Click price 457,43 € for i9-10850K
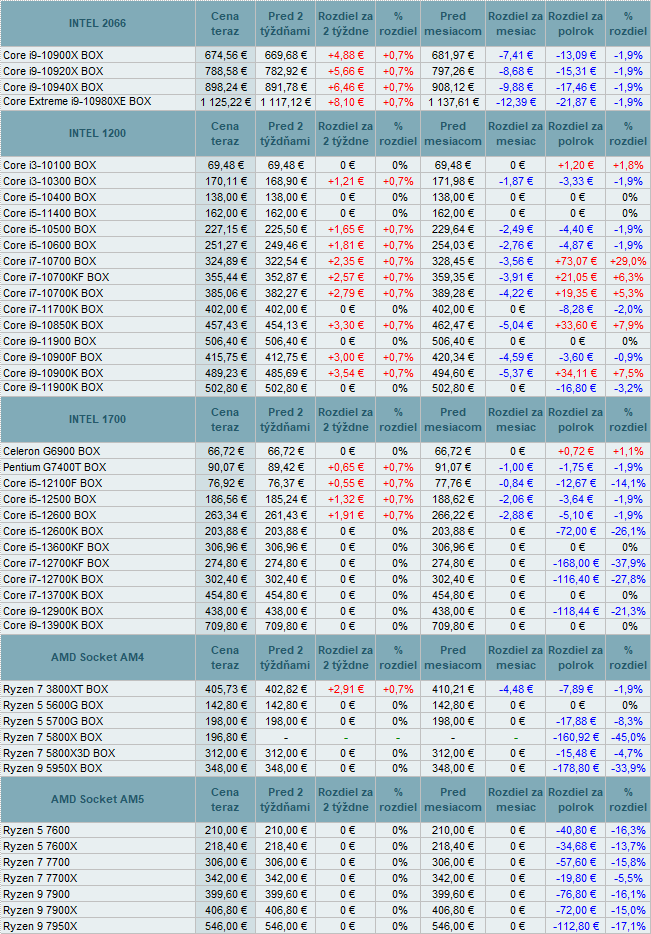 click(226, 326)
